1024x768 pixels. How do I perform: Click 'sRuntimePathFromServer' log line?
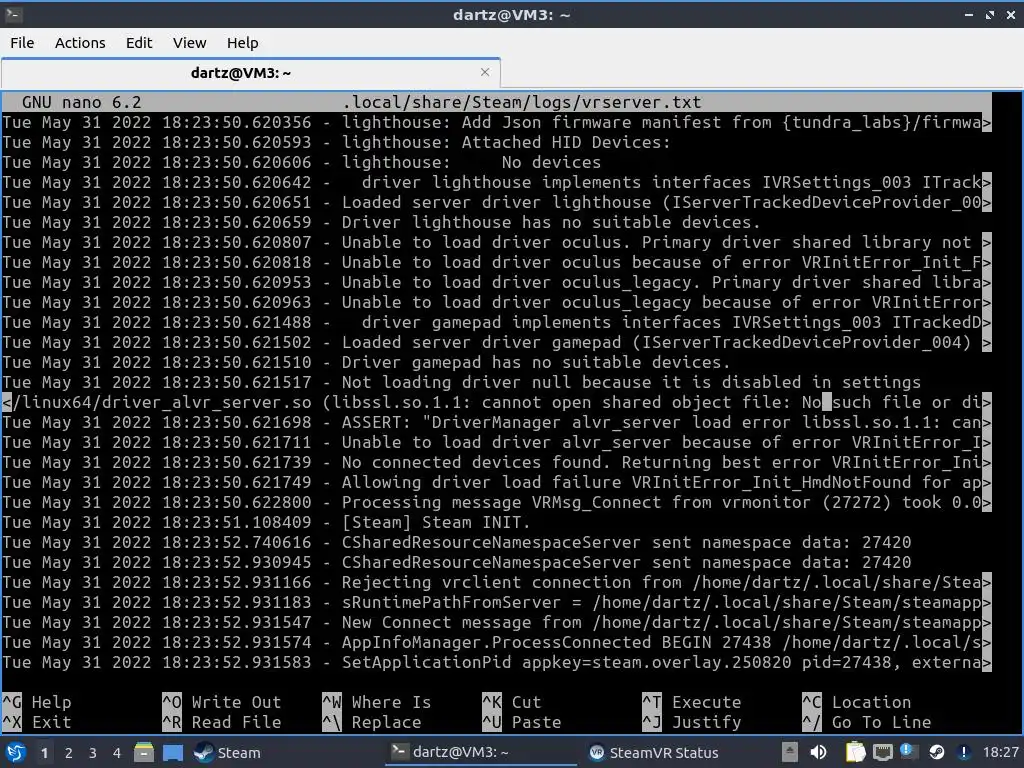496,602
